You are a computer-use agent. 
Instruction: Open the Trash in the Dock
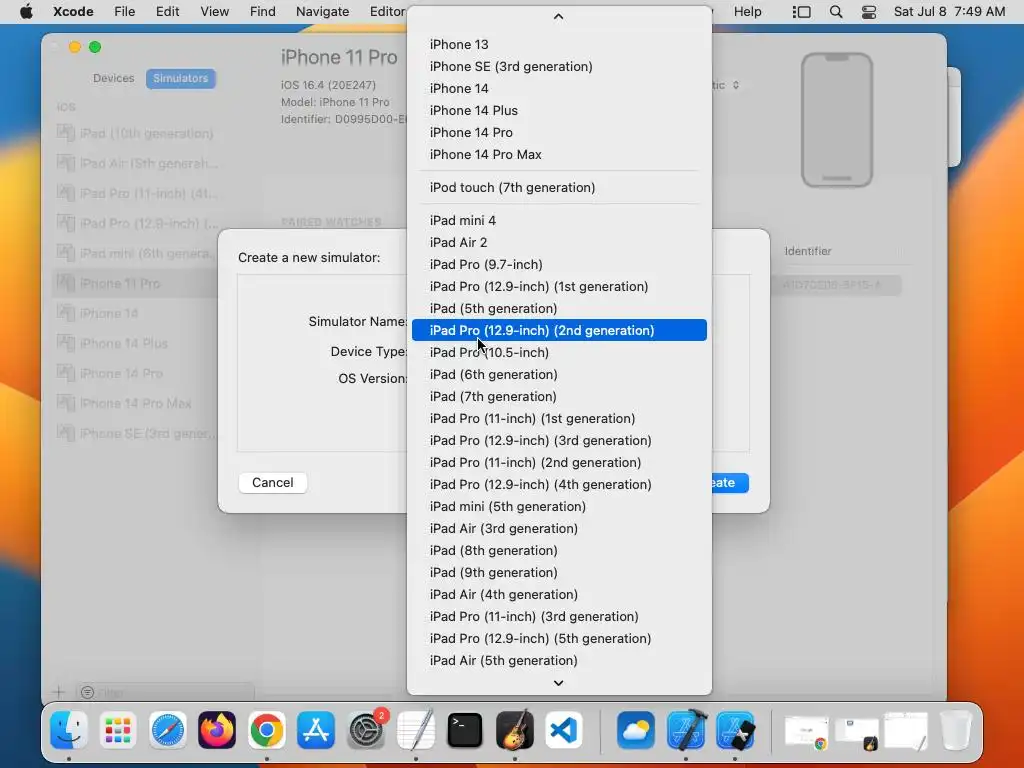click(x=956, y=730)
